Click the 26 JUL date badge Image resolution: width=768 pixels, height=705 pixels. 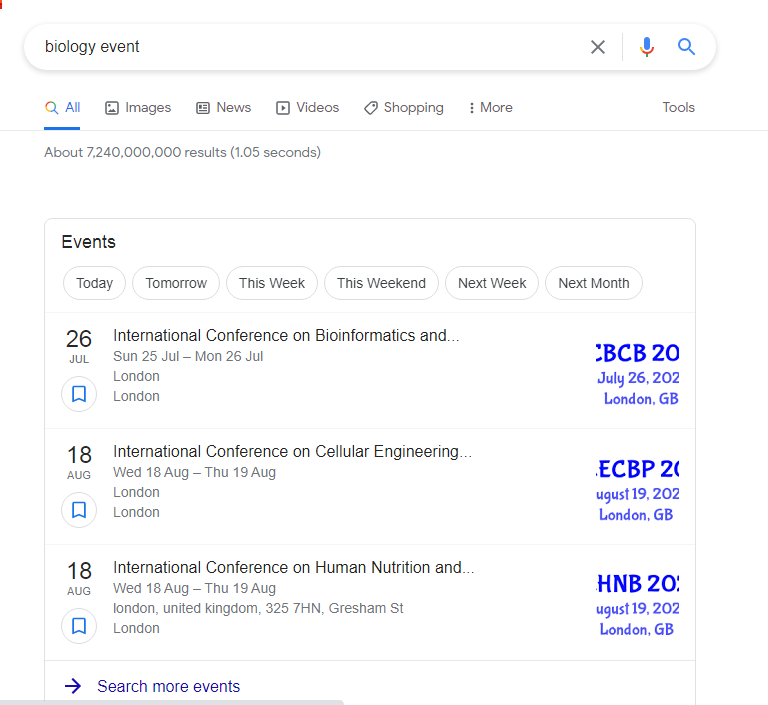79,346
